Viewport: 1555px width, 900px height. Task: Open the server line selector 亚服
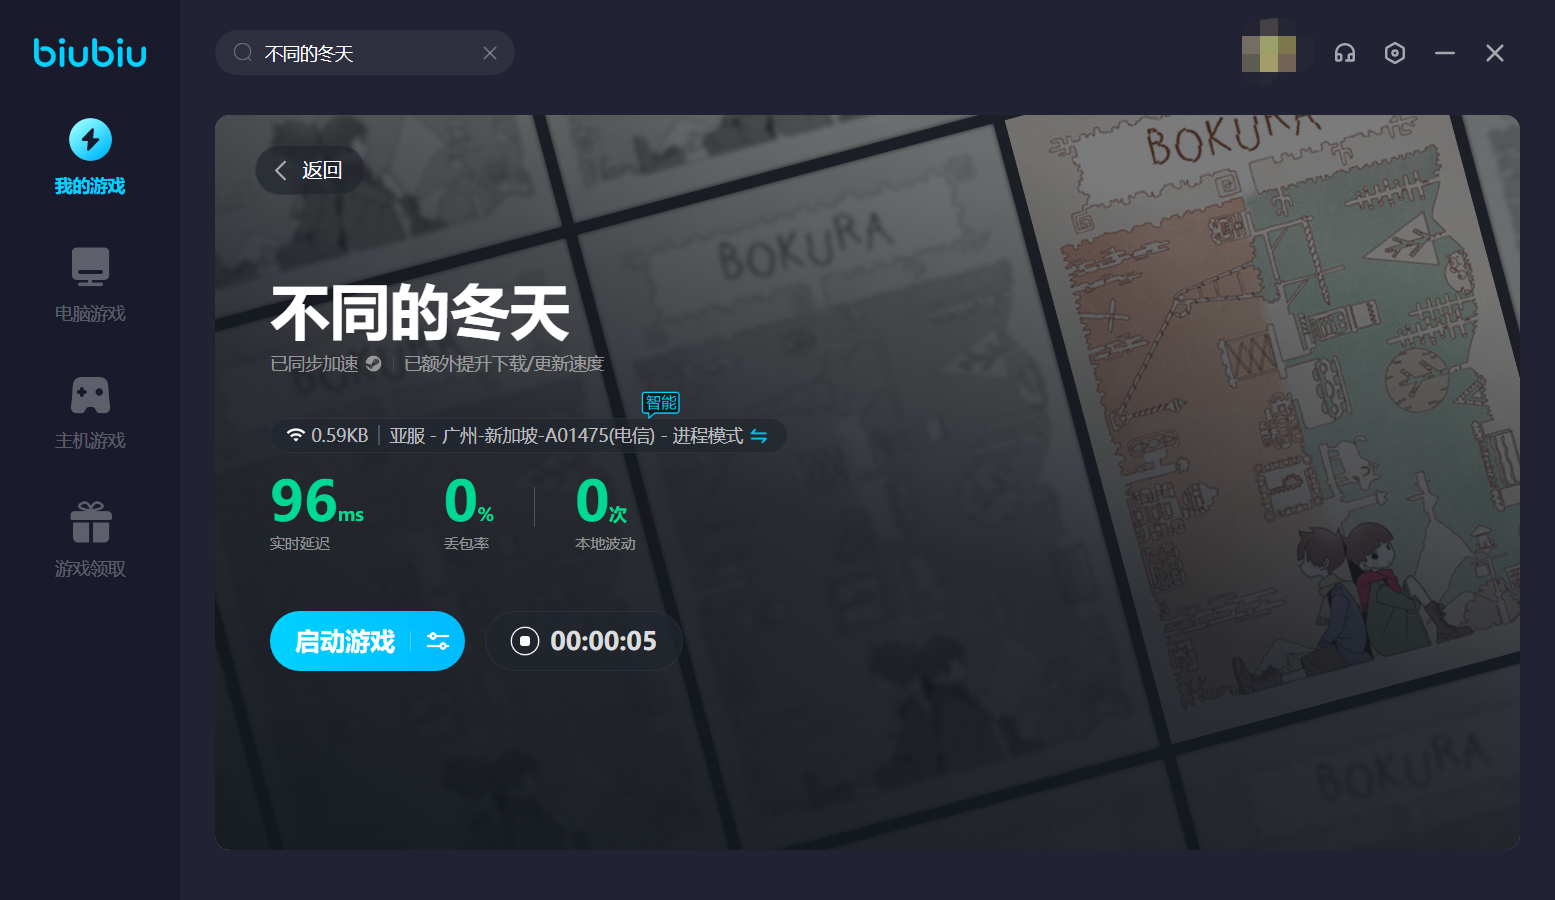520,436
